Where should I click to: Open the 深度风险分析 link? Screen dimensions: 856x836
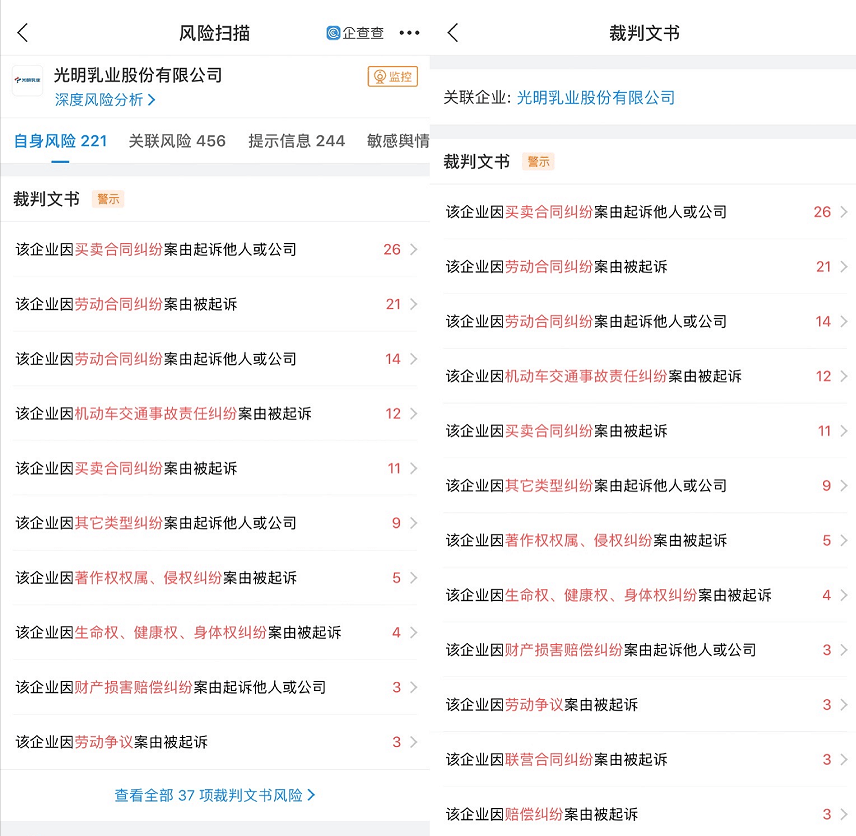tap(105, 99)
